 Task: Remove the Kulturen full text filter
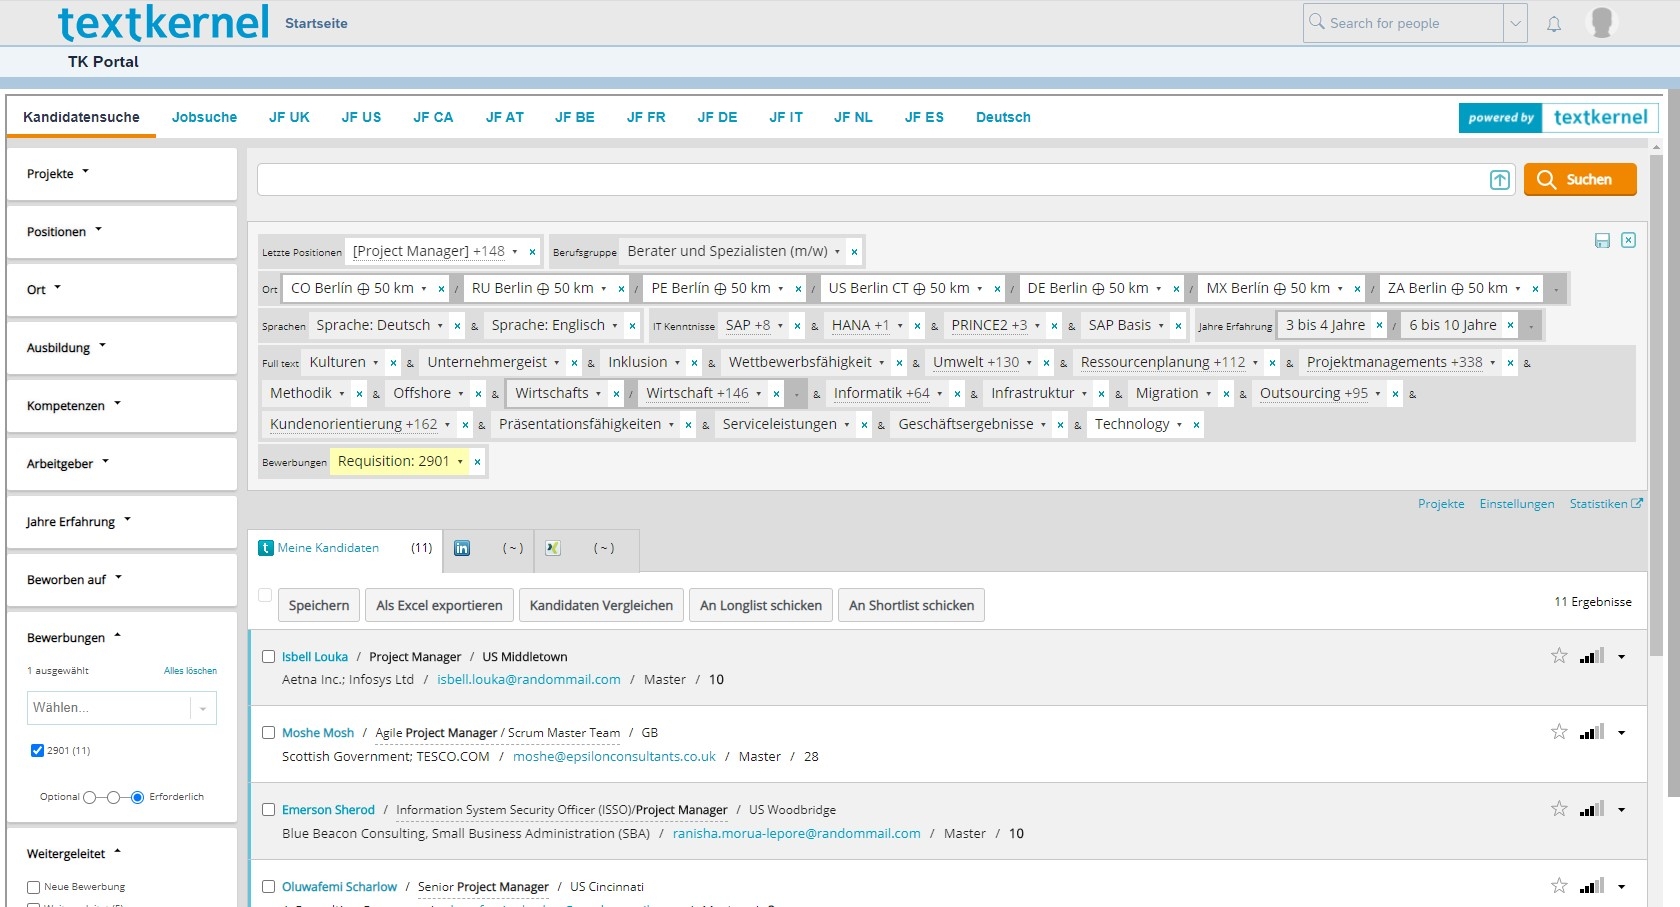pos(393,363)
